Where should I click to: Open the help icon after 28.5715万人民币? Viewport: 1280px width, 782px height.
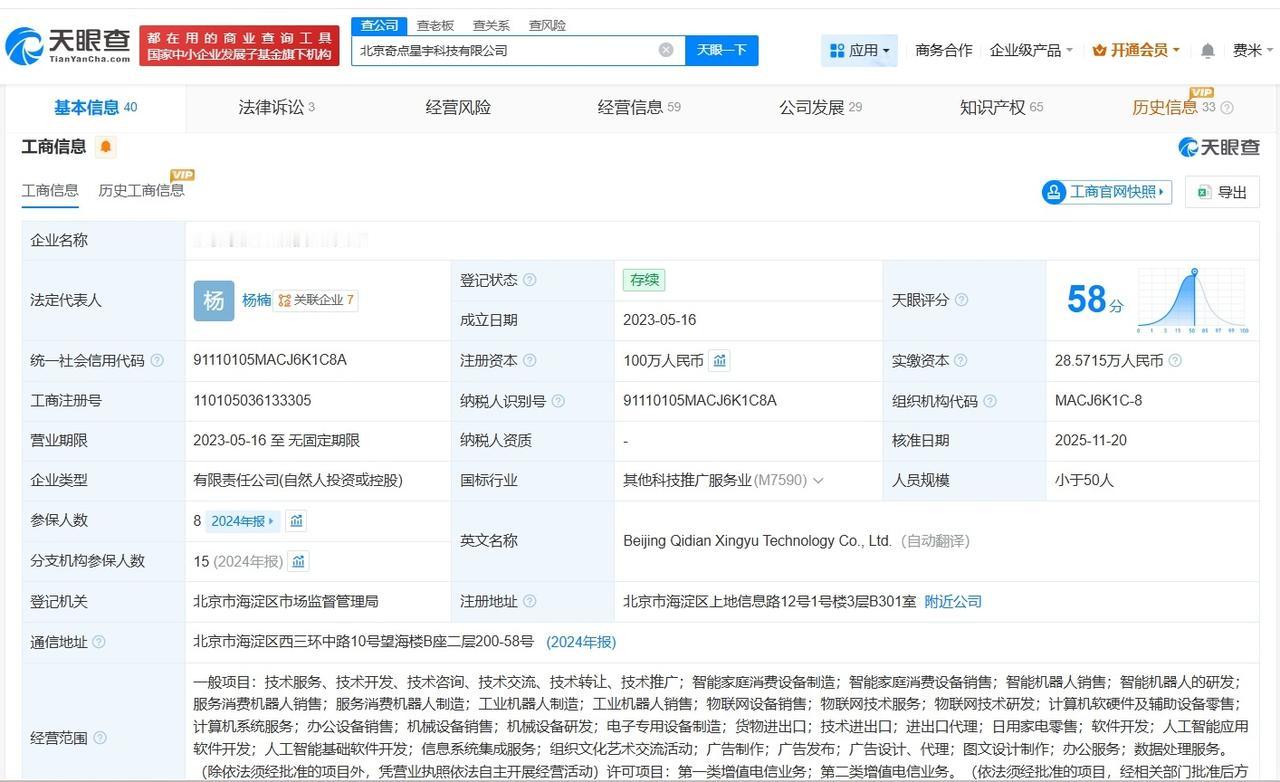pos(1175,360)
